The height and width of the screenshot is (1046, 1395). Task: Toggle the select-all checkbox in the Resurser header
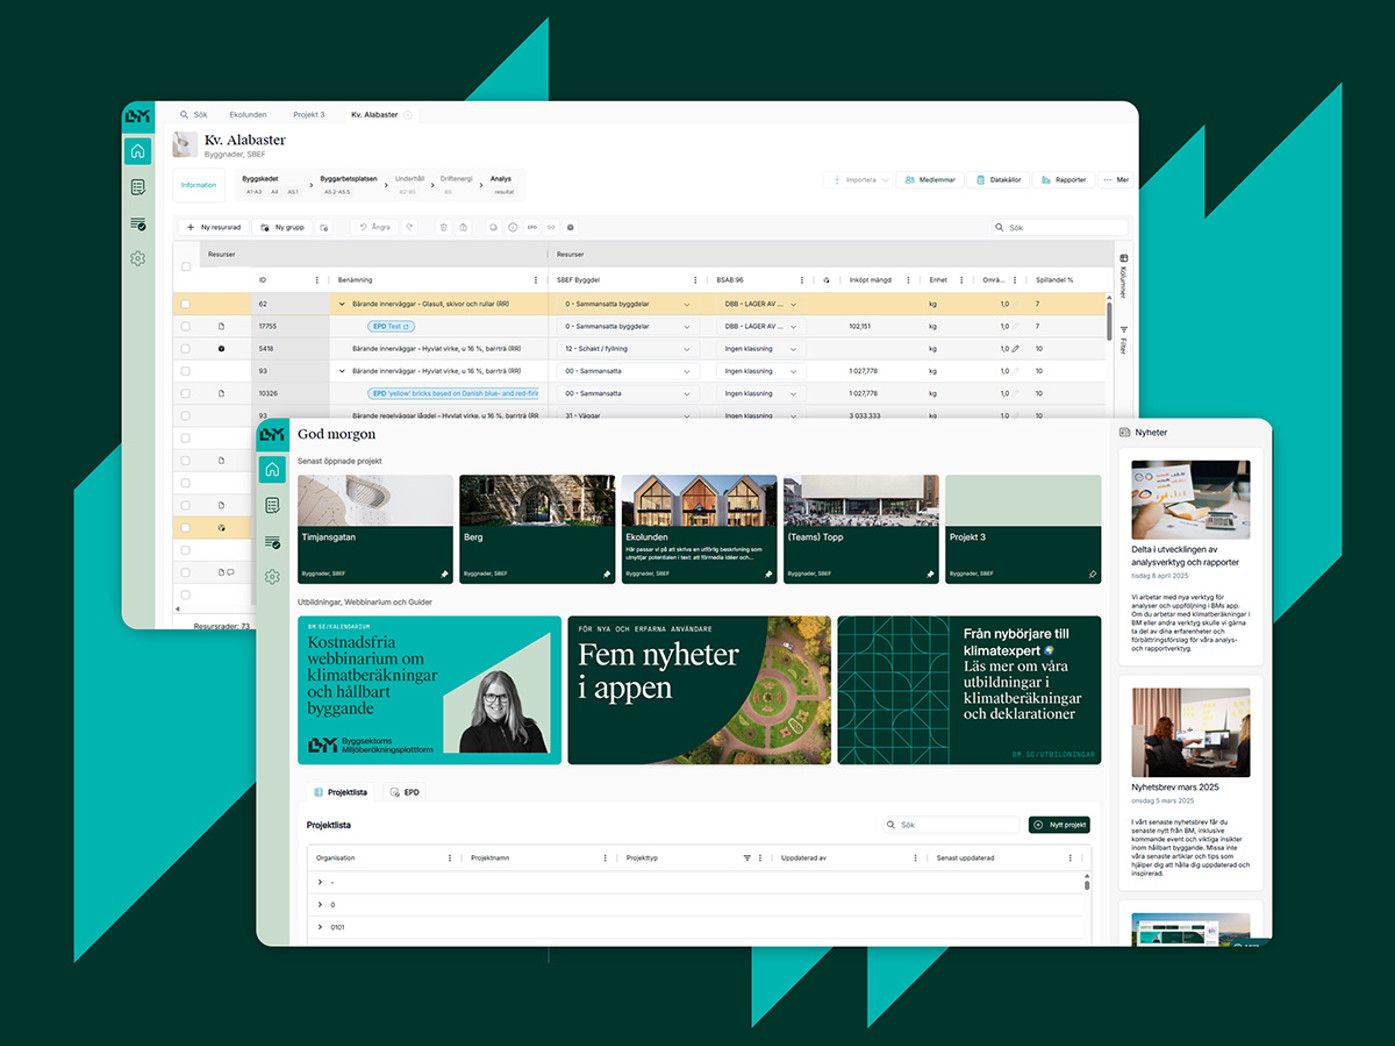tap(186, 267)
